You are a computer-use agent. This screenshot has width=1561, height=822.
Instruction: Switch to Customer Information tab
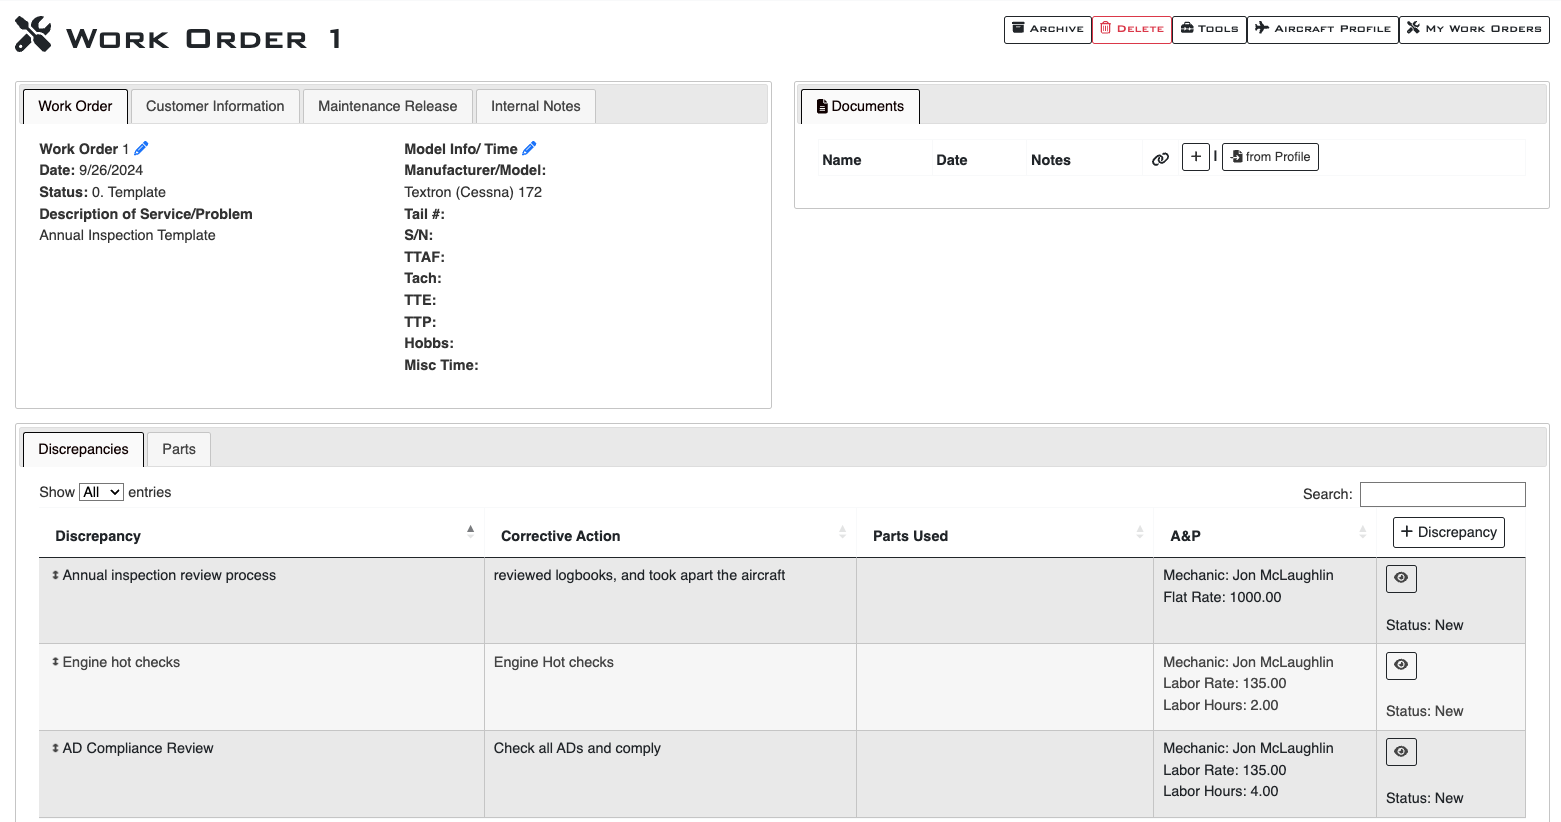pyautogui.click(x=215, y=106)
